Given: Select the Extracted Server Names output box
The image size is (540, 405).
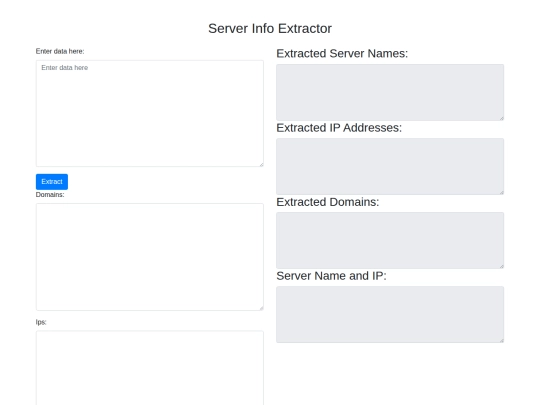Looking at the screenshot, I should point(390,92).
